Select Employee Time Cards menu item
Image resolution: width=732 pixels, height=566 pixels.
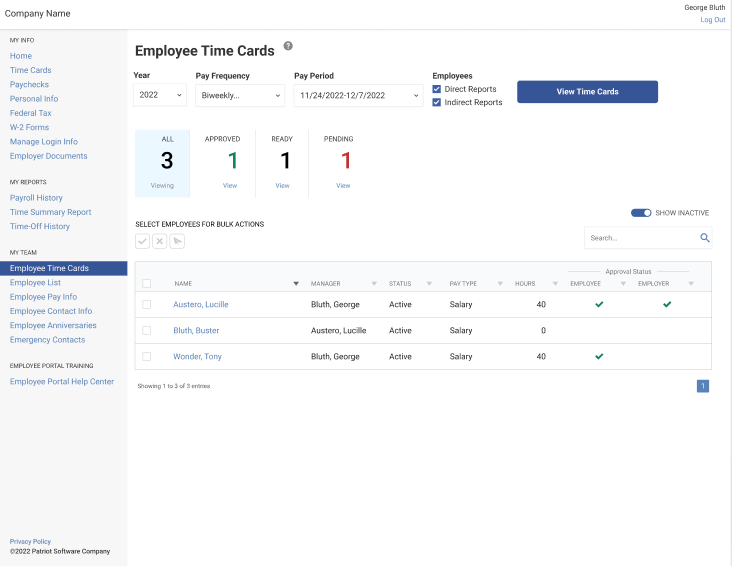pos(63,268)
